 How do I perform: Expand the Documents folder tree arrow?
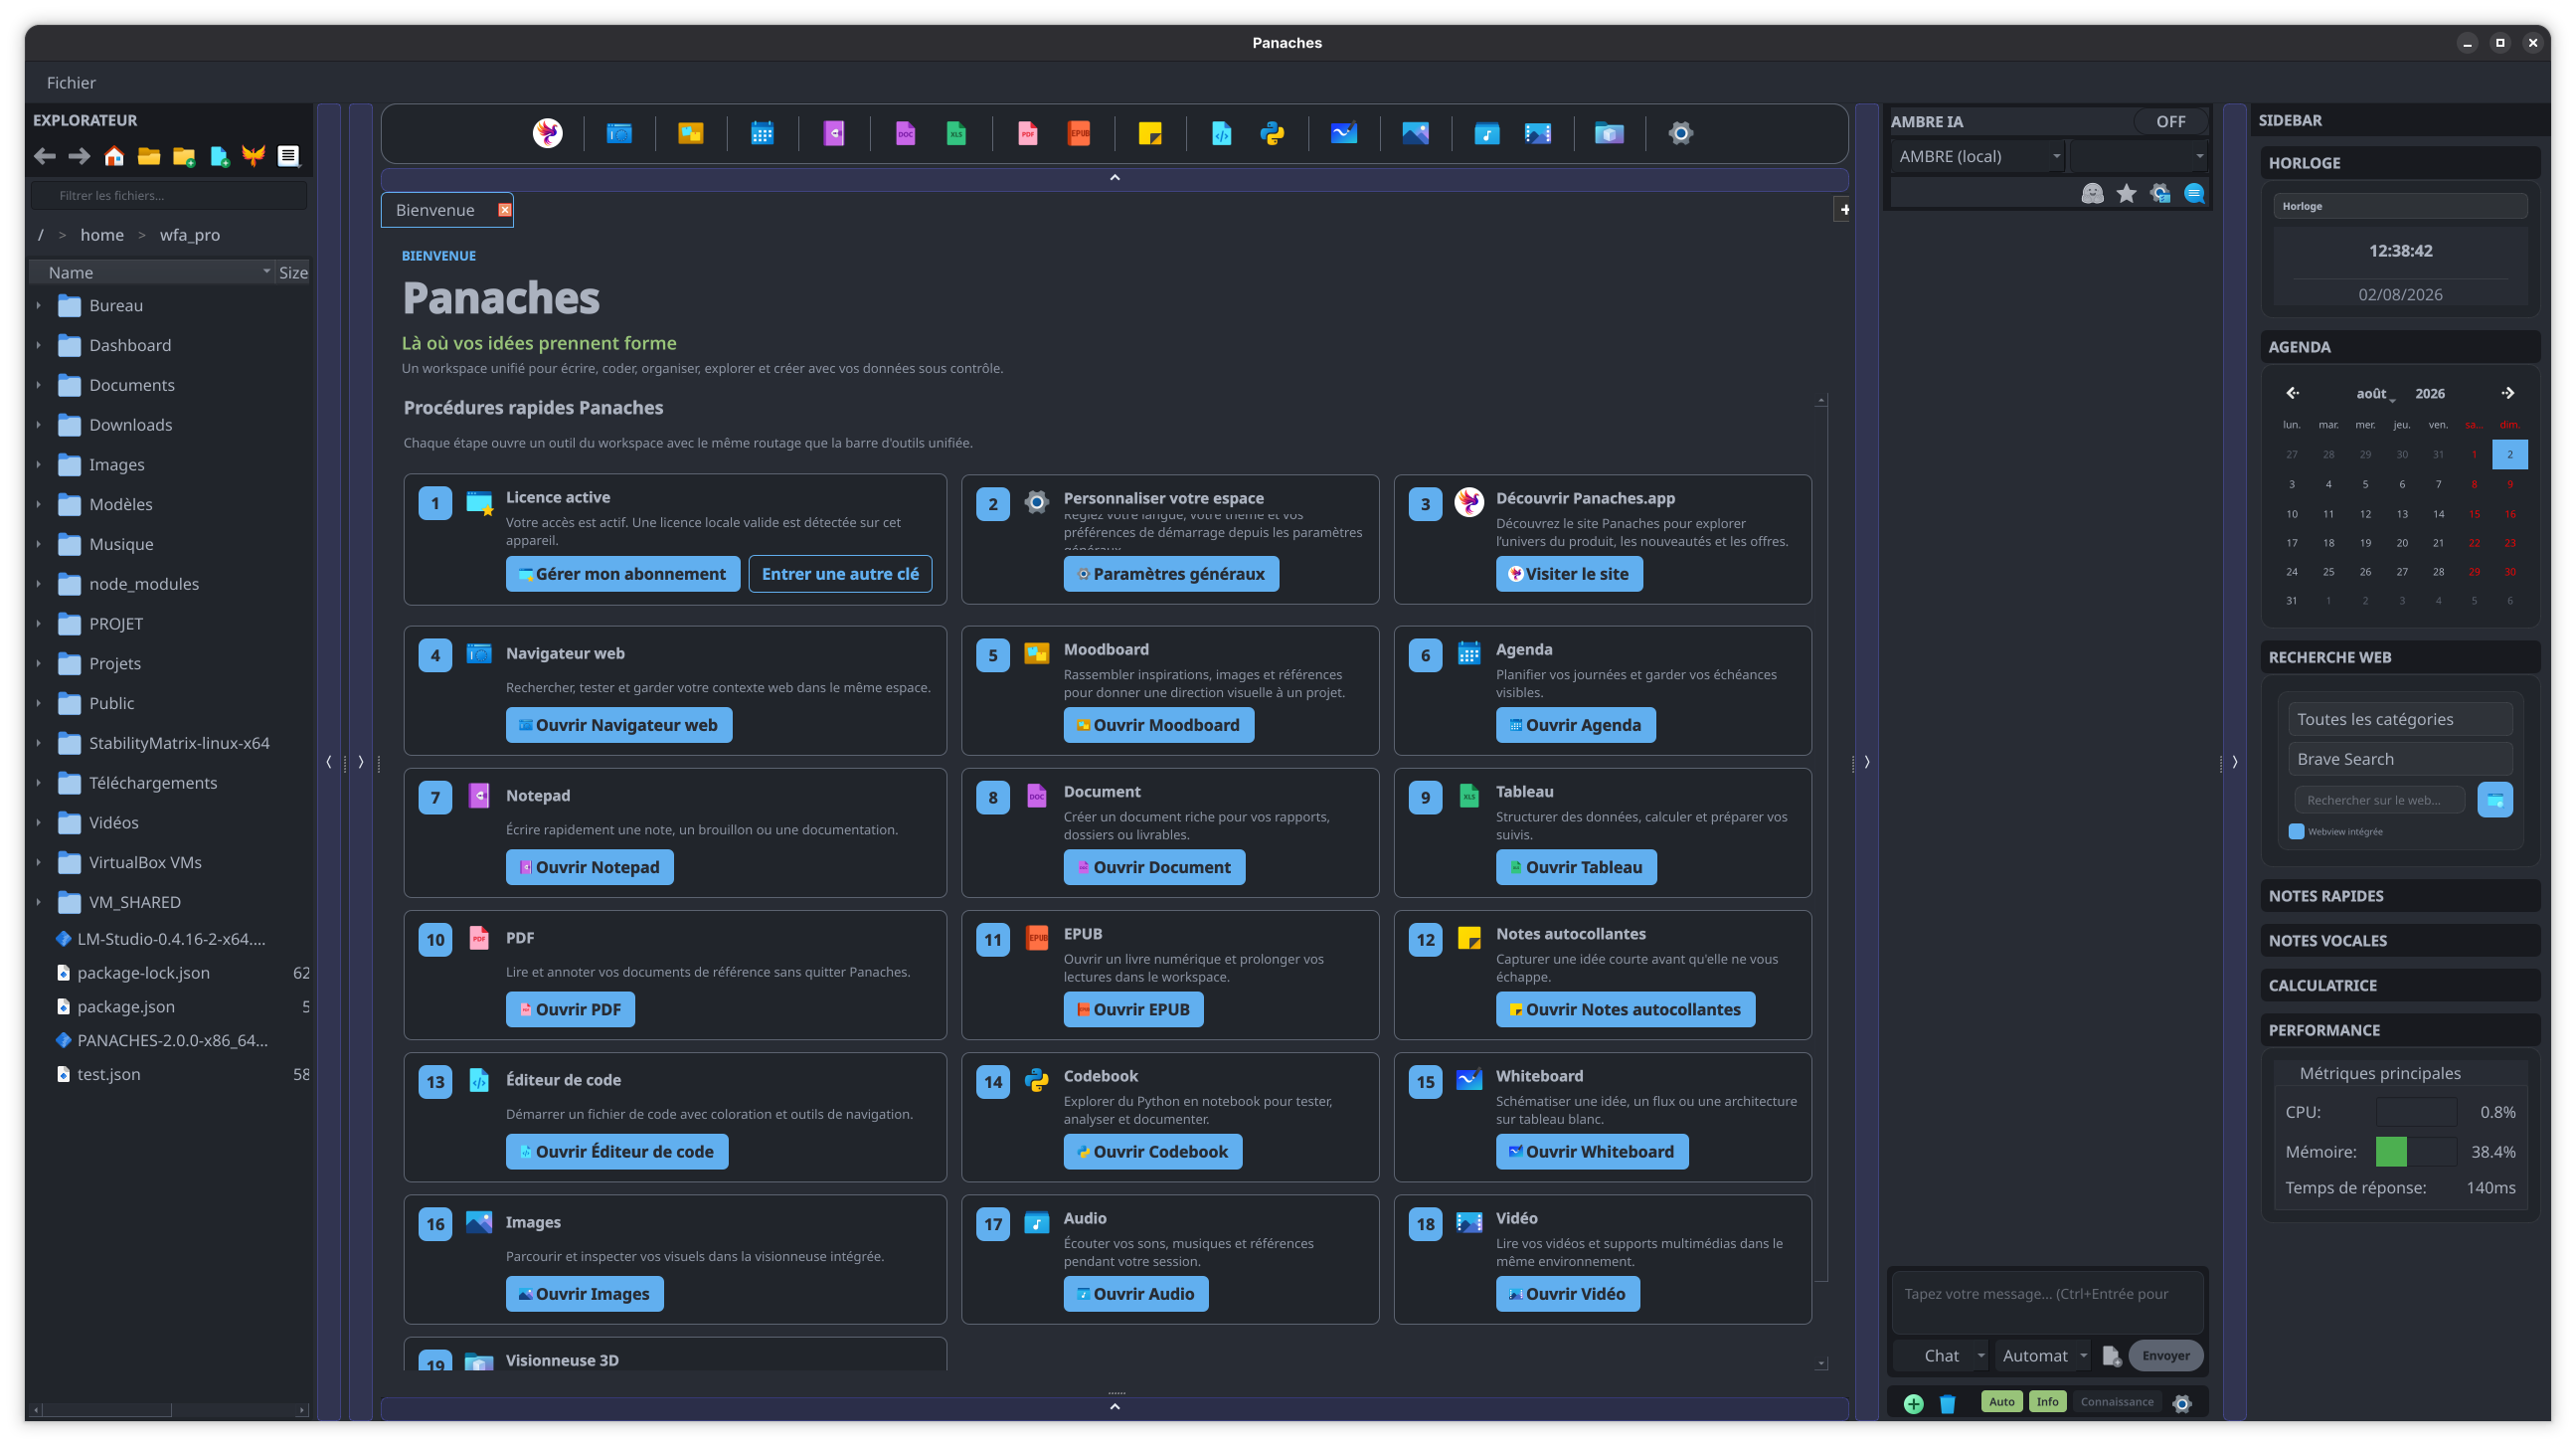click(x=38, y=385)
